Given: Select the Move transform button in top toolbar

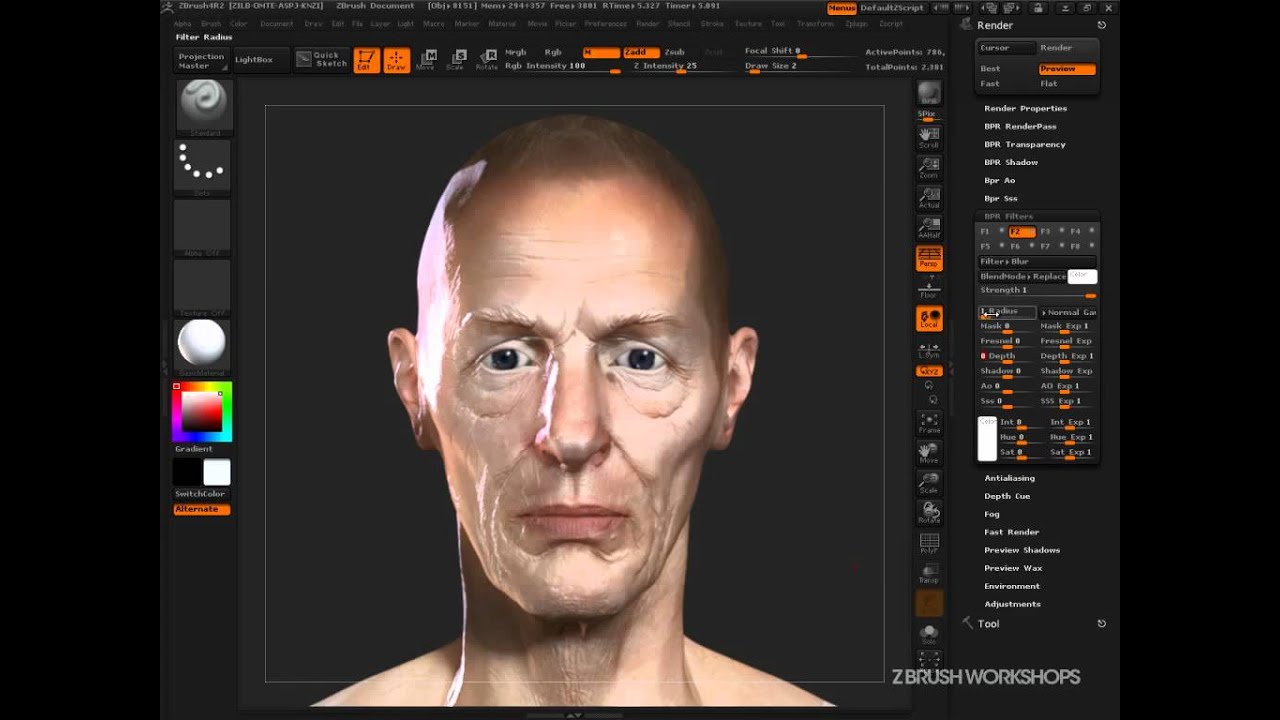Looking at the screenshot, I should 427,60.
